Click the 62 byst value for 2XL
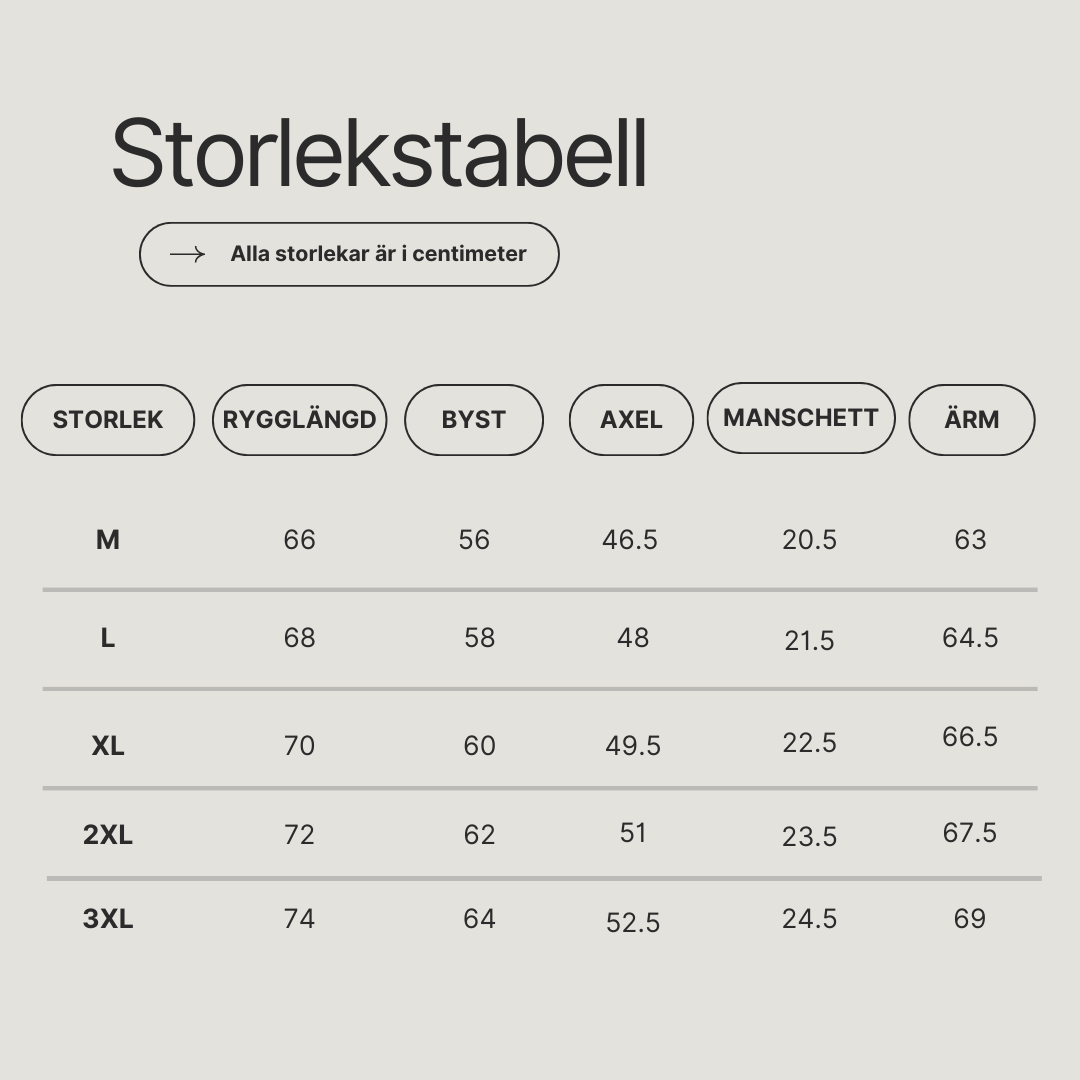The height and width of the screenshot is (1080, 1080). tap(479, 834)
